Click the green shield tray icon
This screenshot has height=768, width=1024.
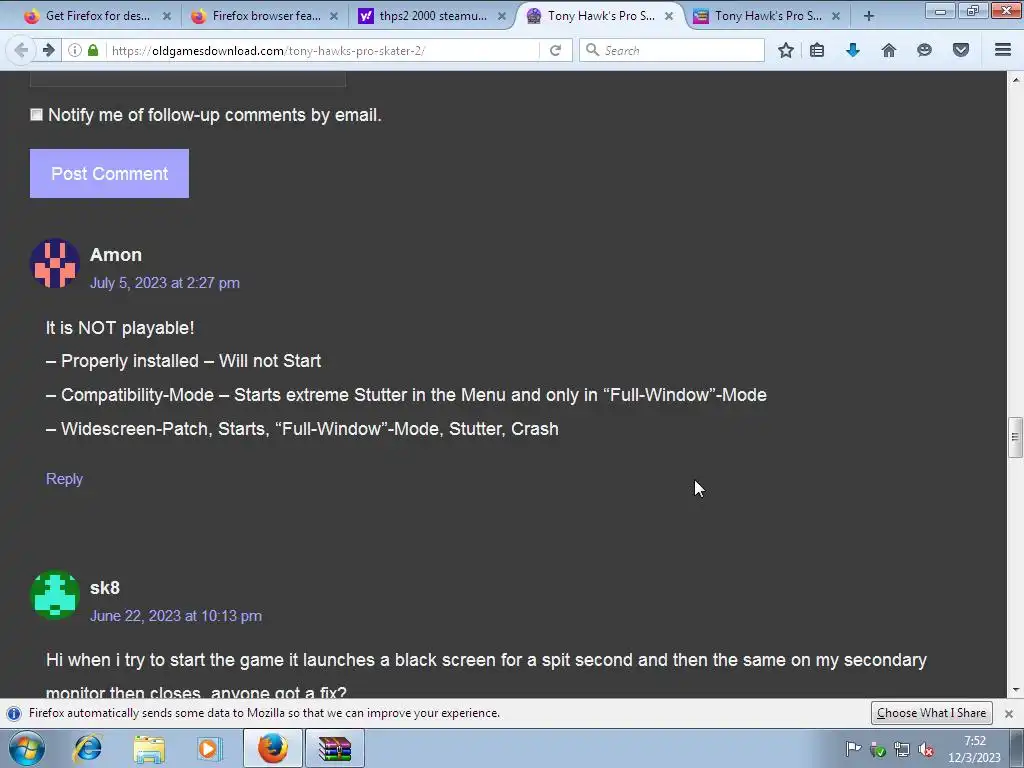click(x=878, y=750)
